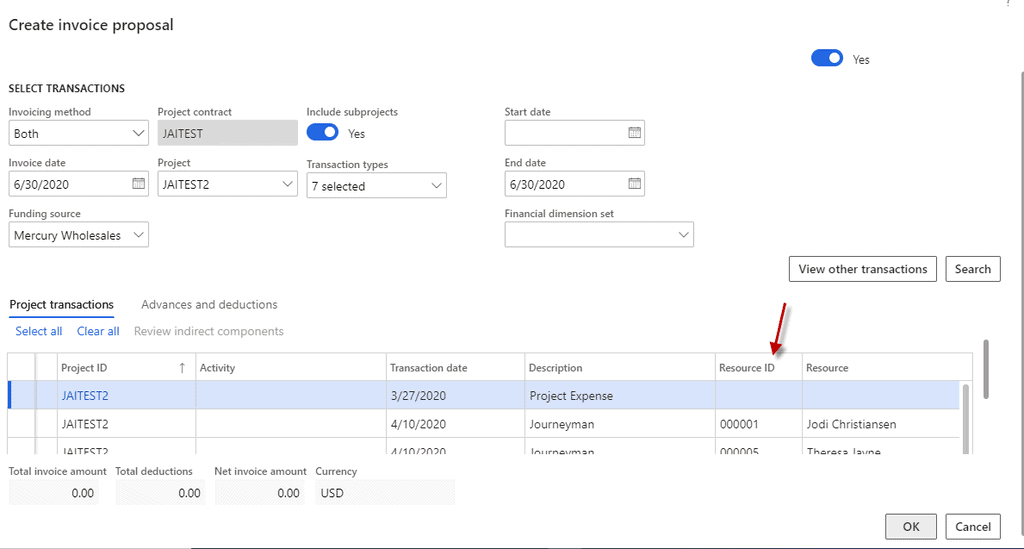Expand the Project JAITEST2 dropdown
Image resolution: width=1024 pixels, height=549 pixels.
[287, 184]
